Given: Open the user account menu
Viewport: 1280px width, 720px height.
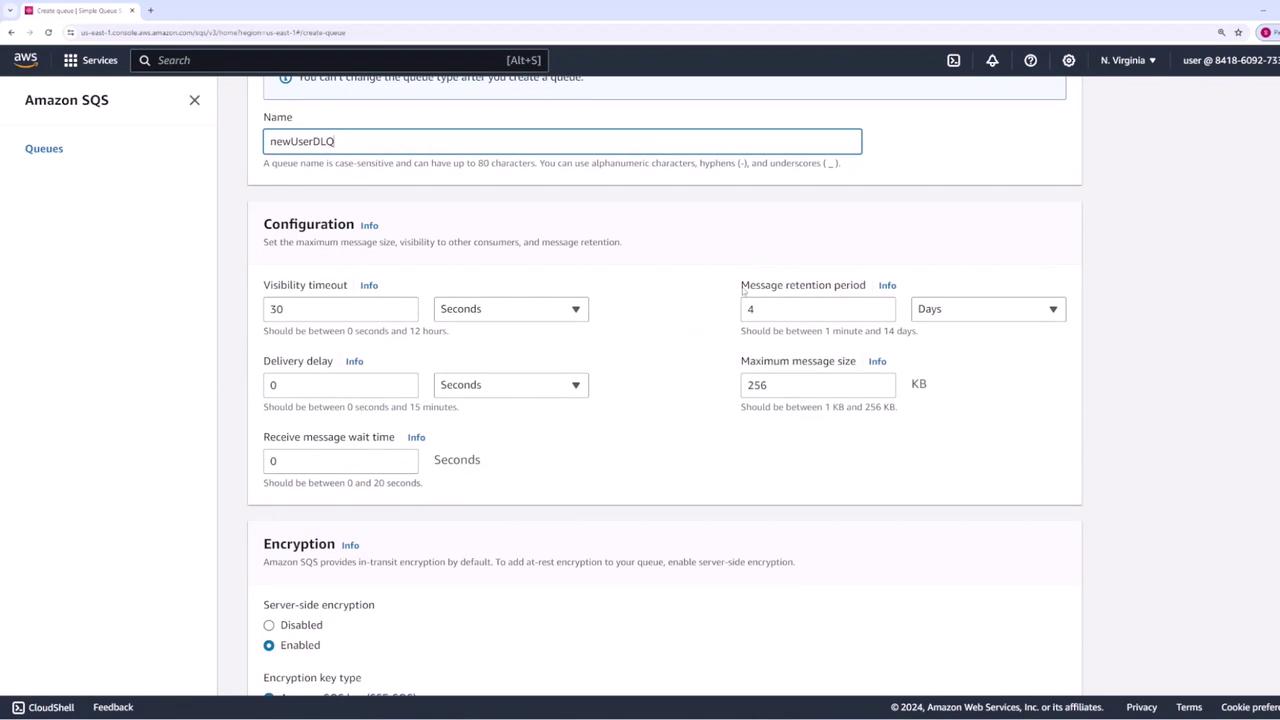Looking at the screenshot, I should (x=1230, y=60).
